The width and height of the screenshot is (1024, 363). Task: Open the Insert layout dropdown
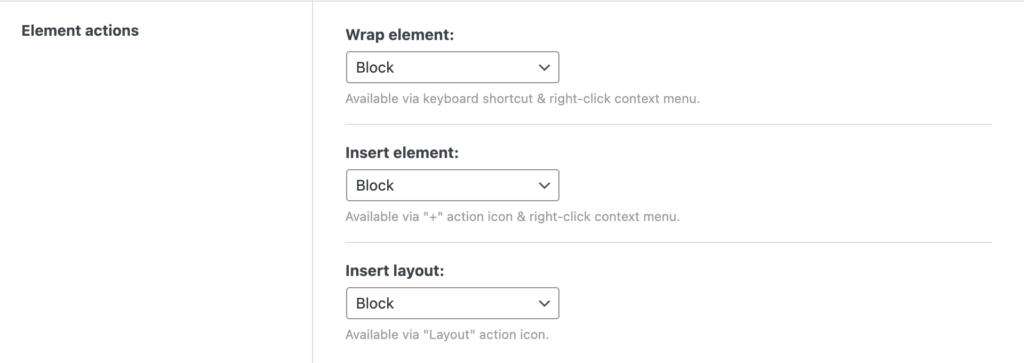(x=452, y=304)
